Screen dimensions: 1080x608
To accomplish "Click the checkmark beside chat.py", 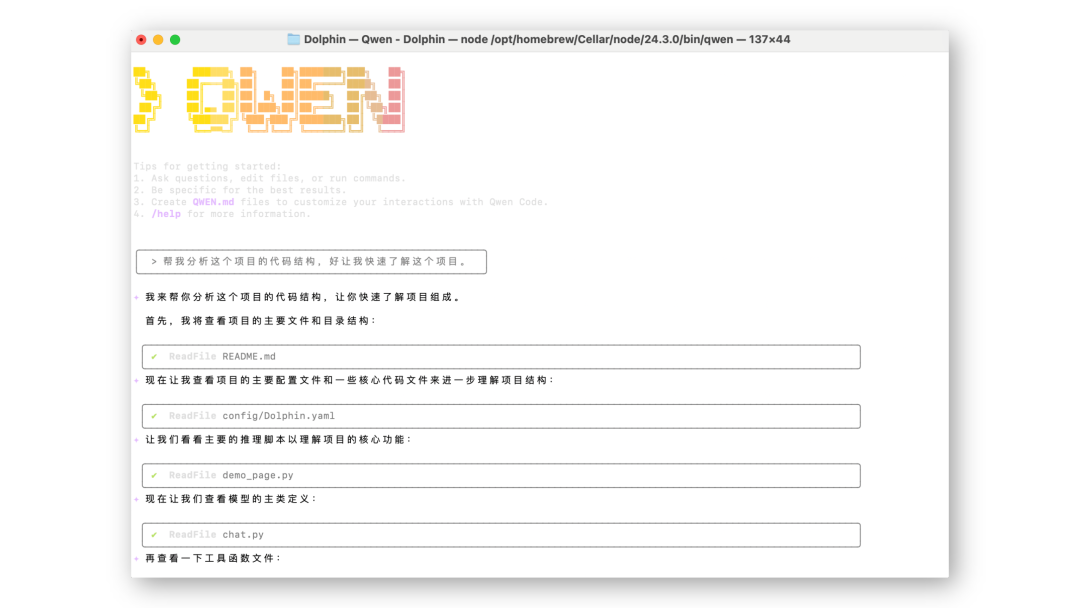I will tap(154, 535).
